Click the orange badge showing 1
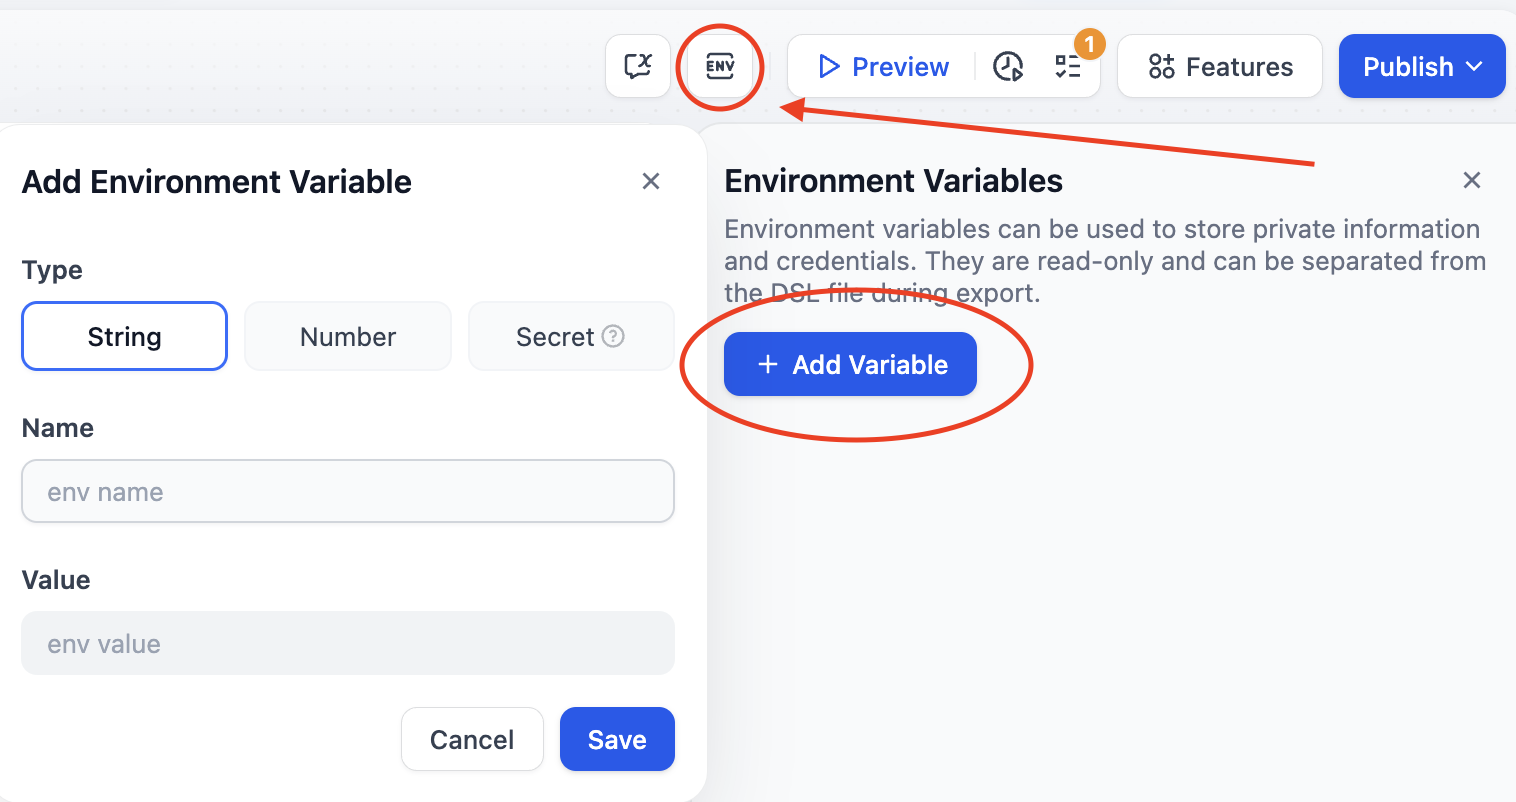This screenshot has height=802, width=1516. coord(1089,44)
